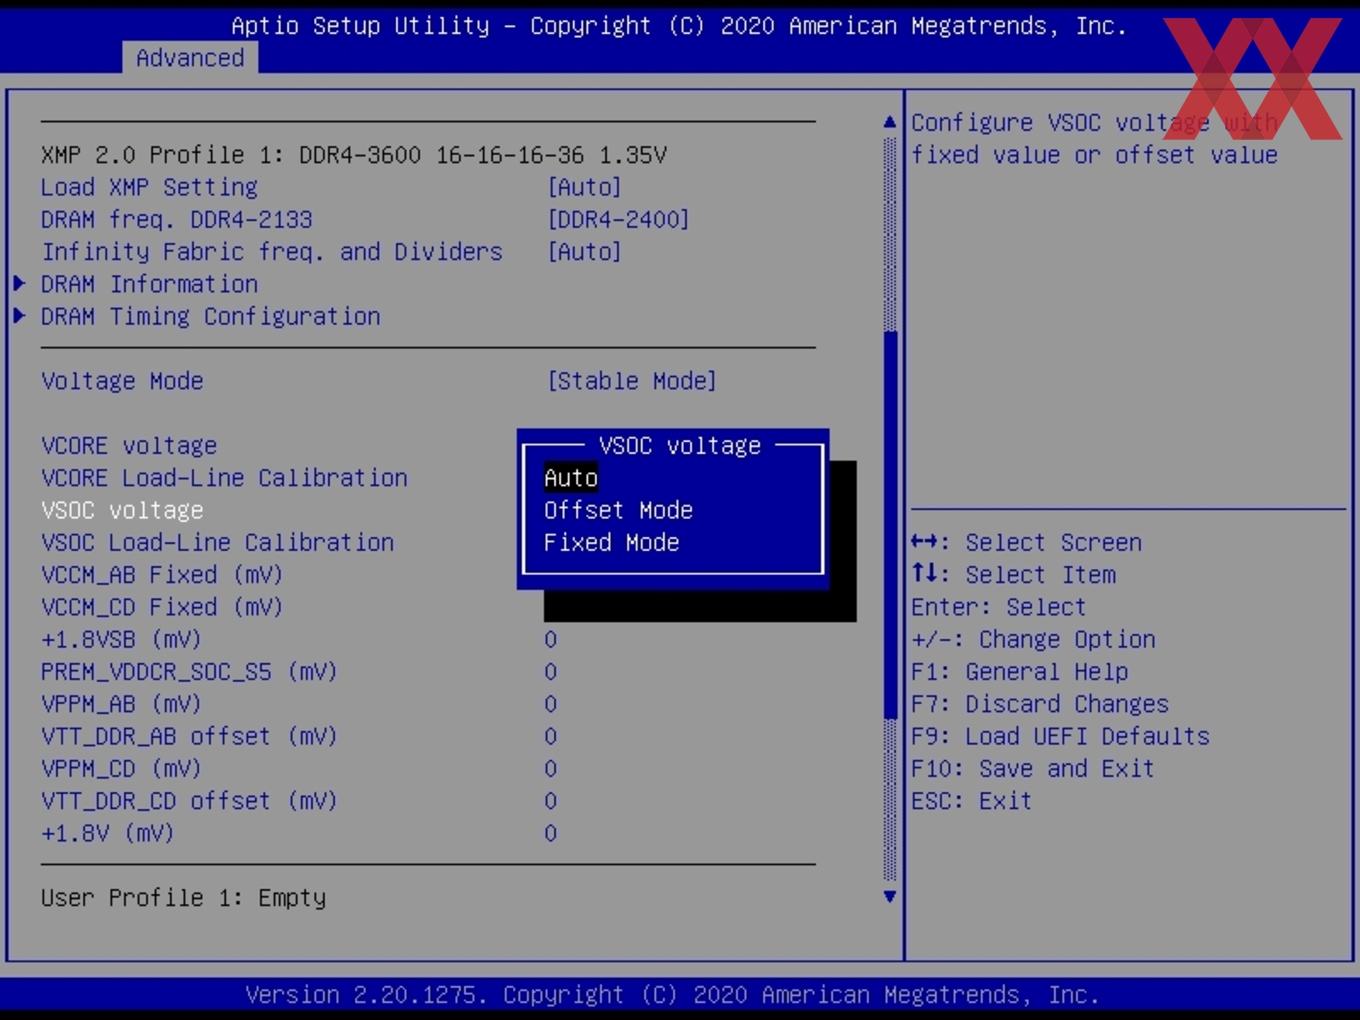This screenshot has width=1360, height=1020.
Task: Edit the +1.8VSB value 0
Action: tap(550, 639)
